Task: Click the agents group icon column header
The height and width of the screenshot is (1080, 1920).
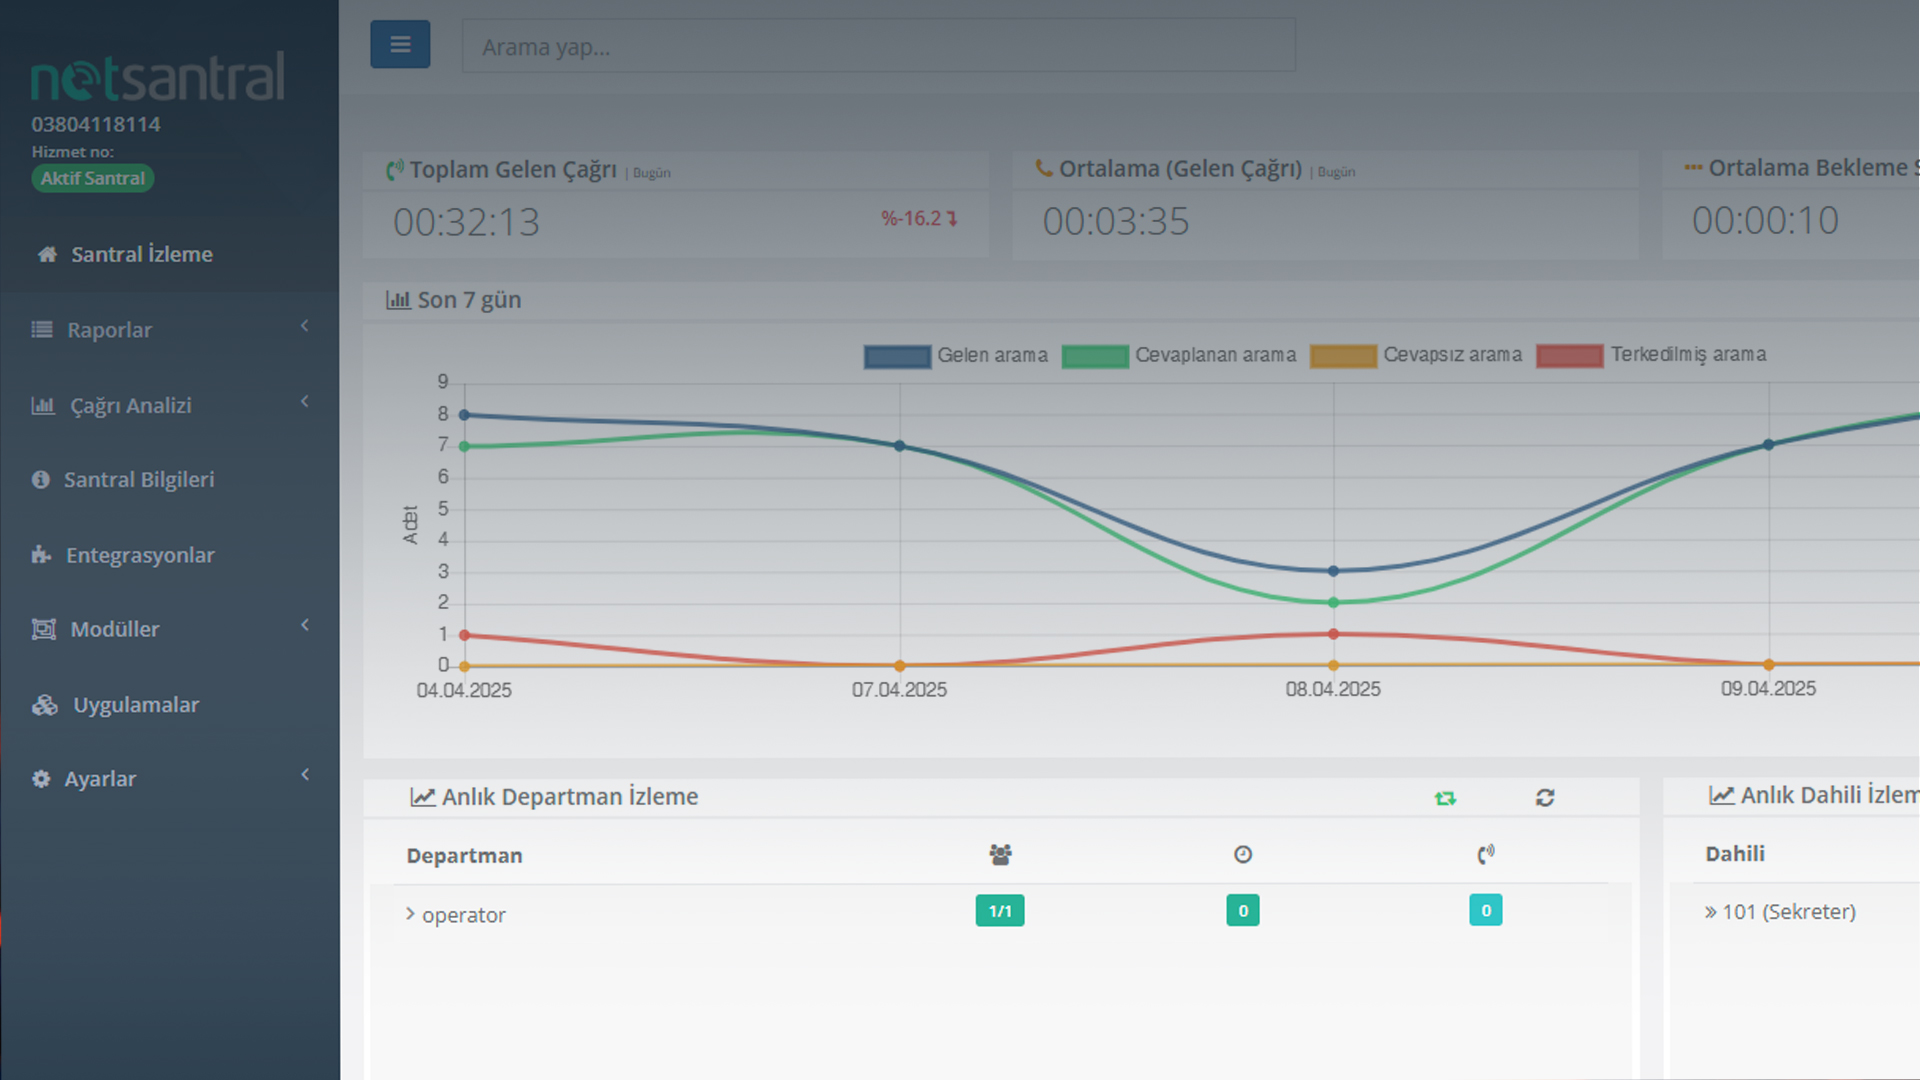Action: pos(1000,854)
